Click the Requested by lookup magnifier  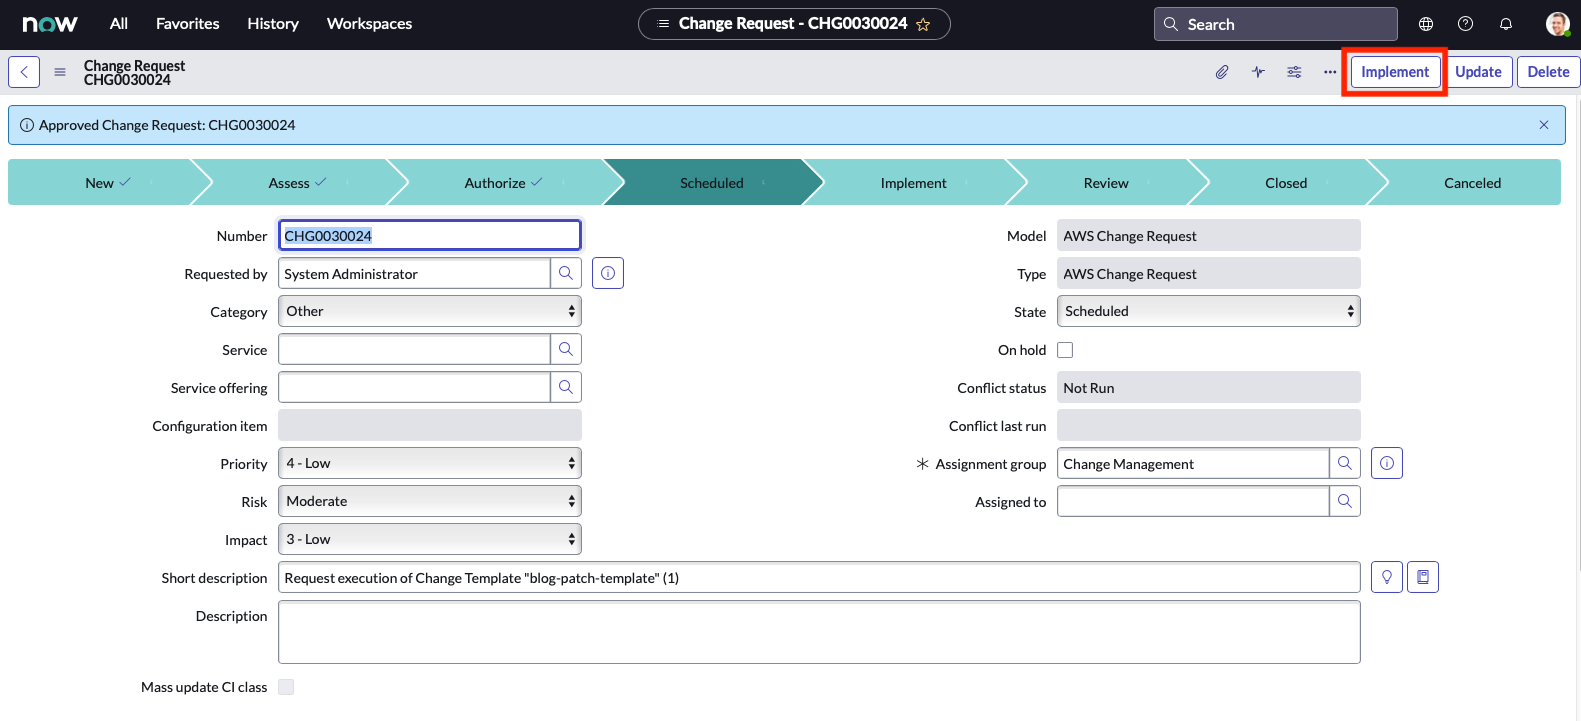pyautogui.click(x=566, y=273)
